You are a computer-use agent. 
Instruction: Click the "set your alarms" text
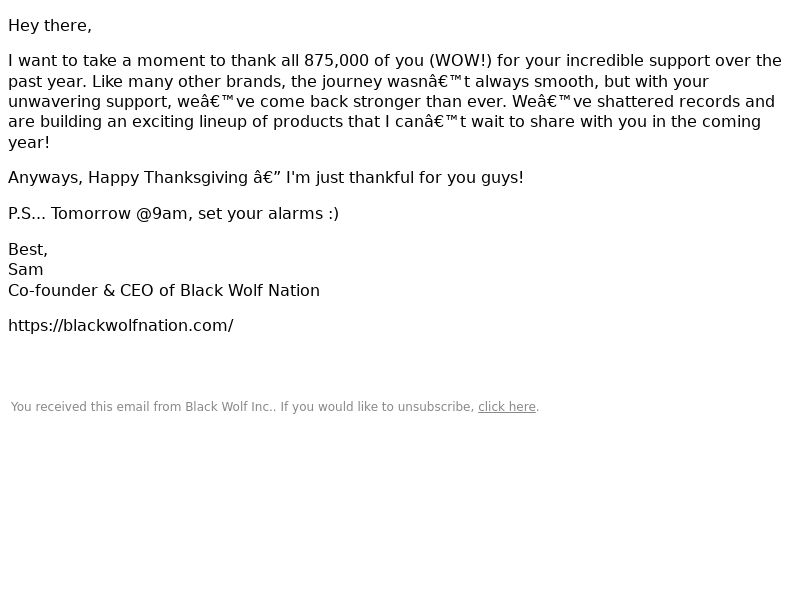[x=260, y=213]
